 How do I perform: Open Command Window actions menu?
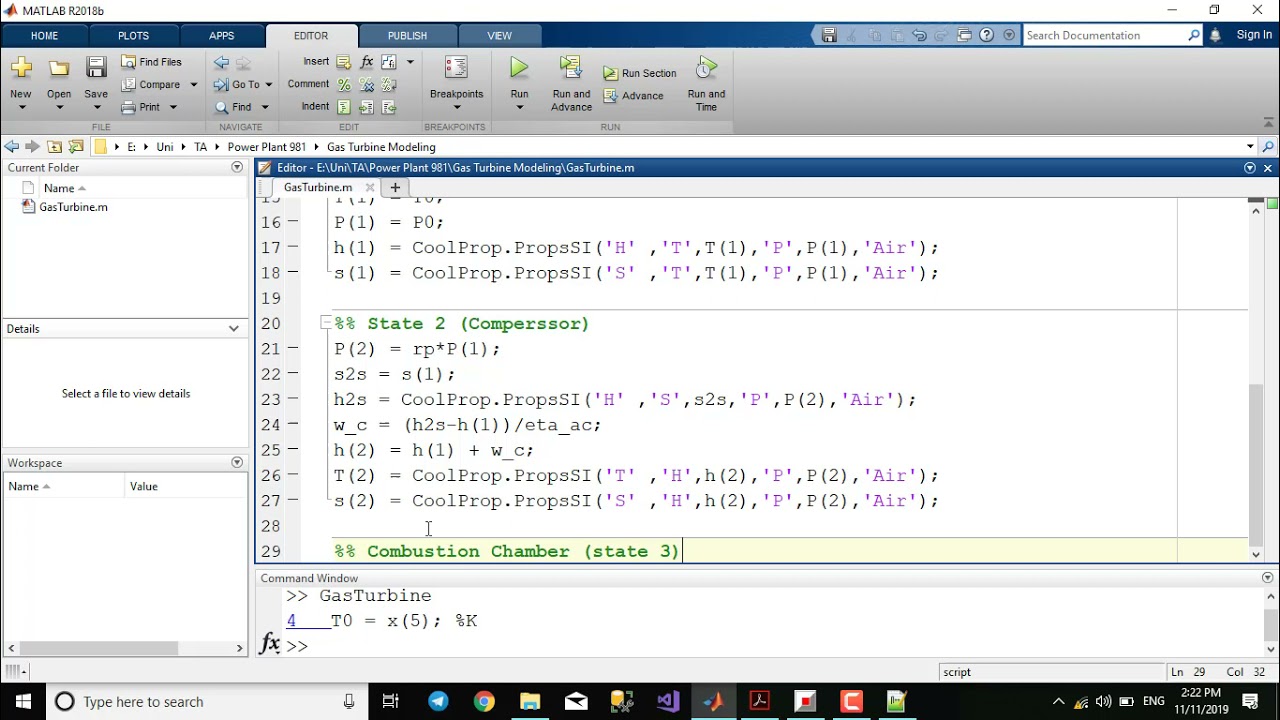pyautogui.click(x=1267, y=578)
